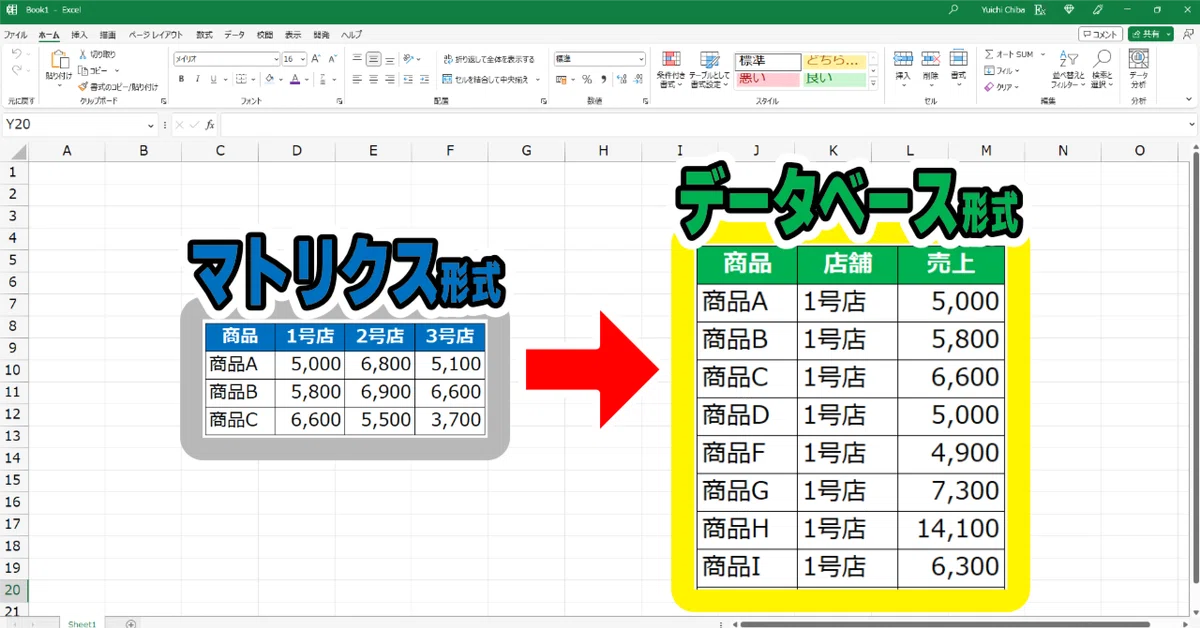Switch to the データ tab

(x=234, y=34)
